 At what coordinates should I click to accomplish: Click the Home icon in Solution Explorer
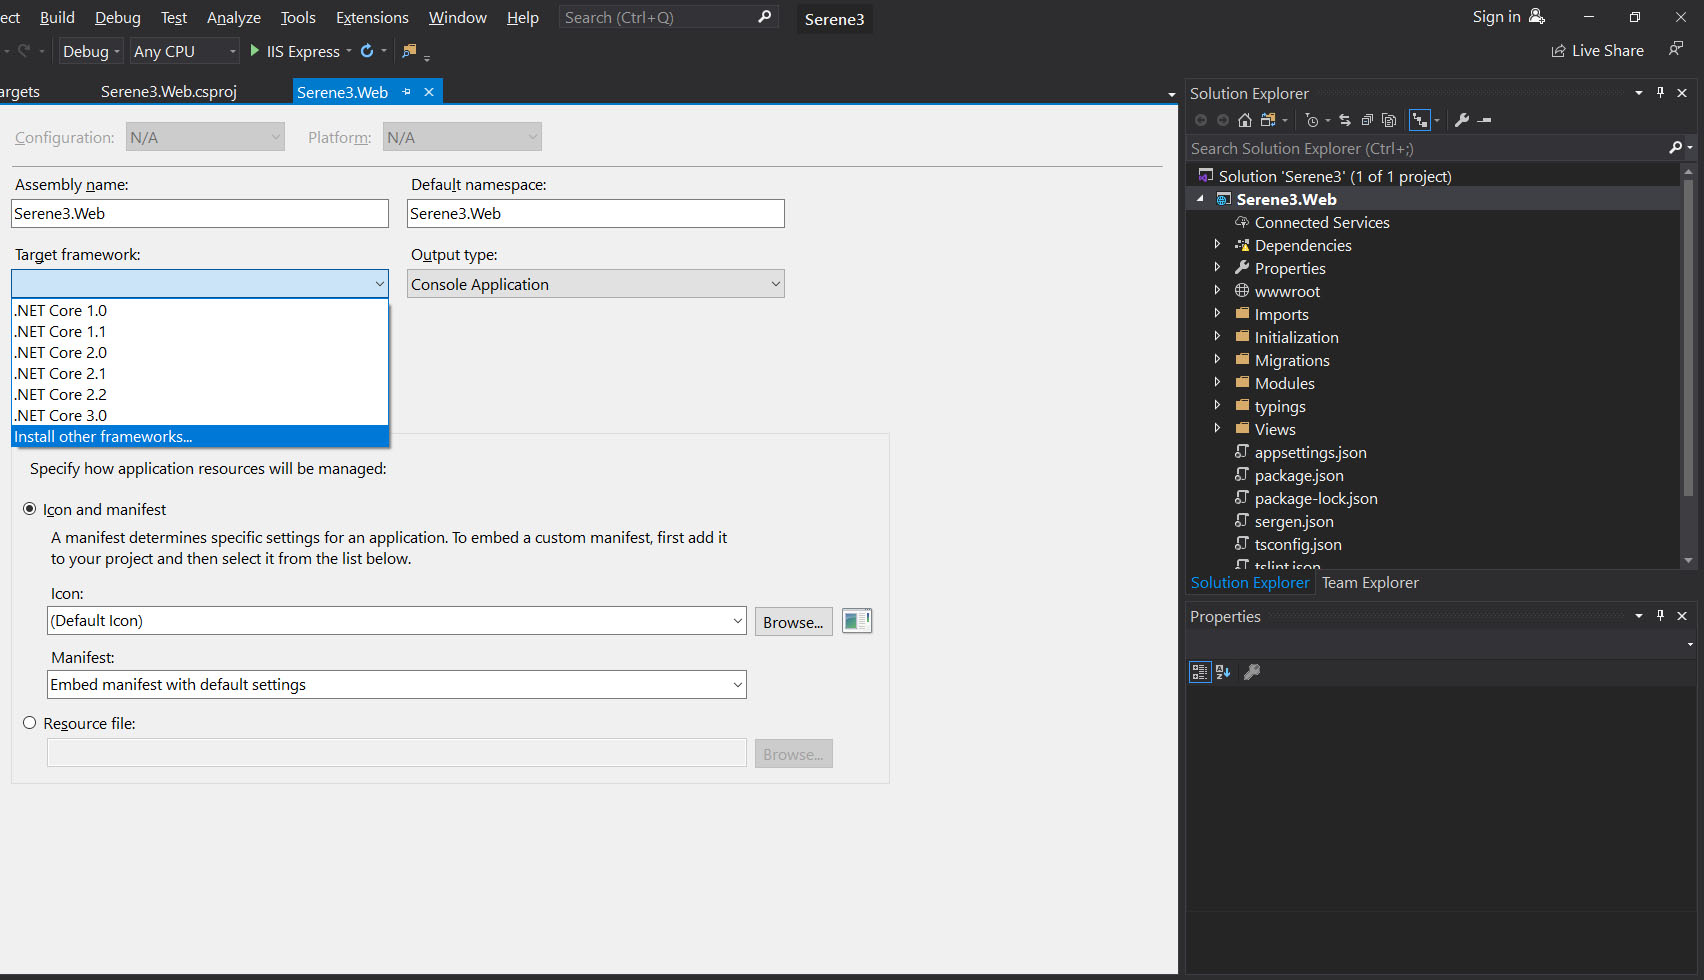pos(1244,119)
